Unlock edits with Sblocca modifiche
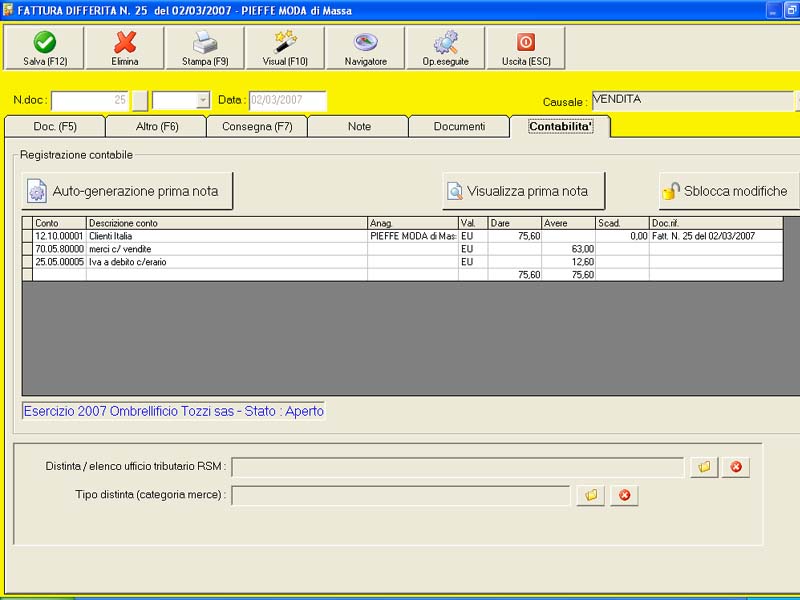 (729, 191)
